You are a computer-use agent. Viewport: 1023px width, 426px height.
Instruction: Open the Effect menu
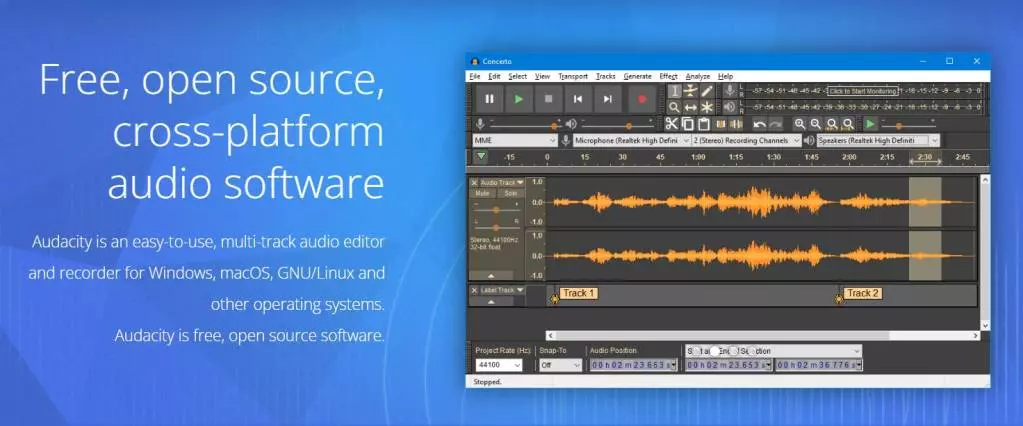pos(668,76)
